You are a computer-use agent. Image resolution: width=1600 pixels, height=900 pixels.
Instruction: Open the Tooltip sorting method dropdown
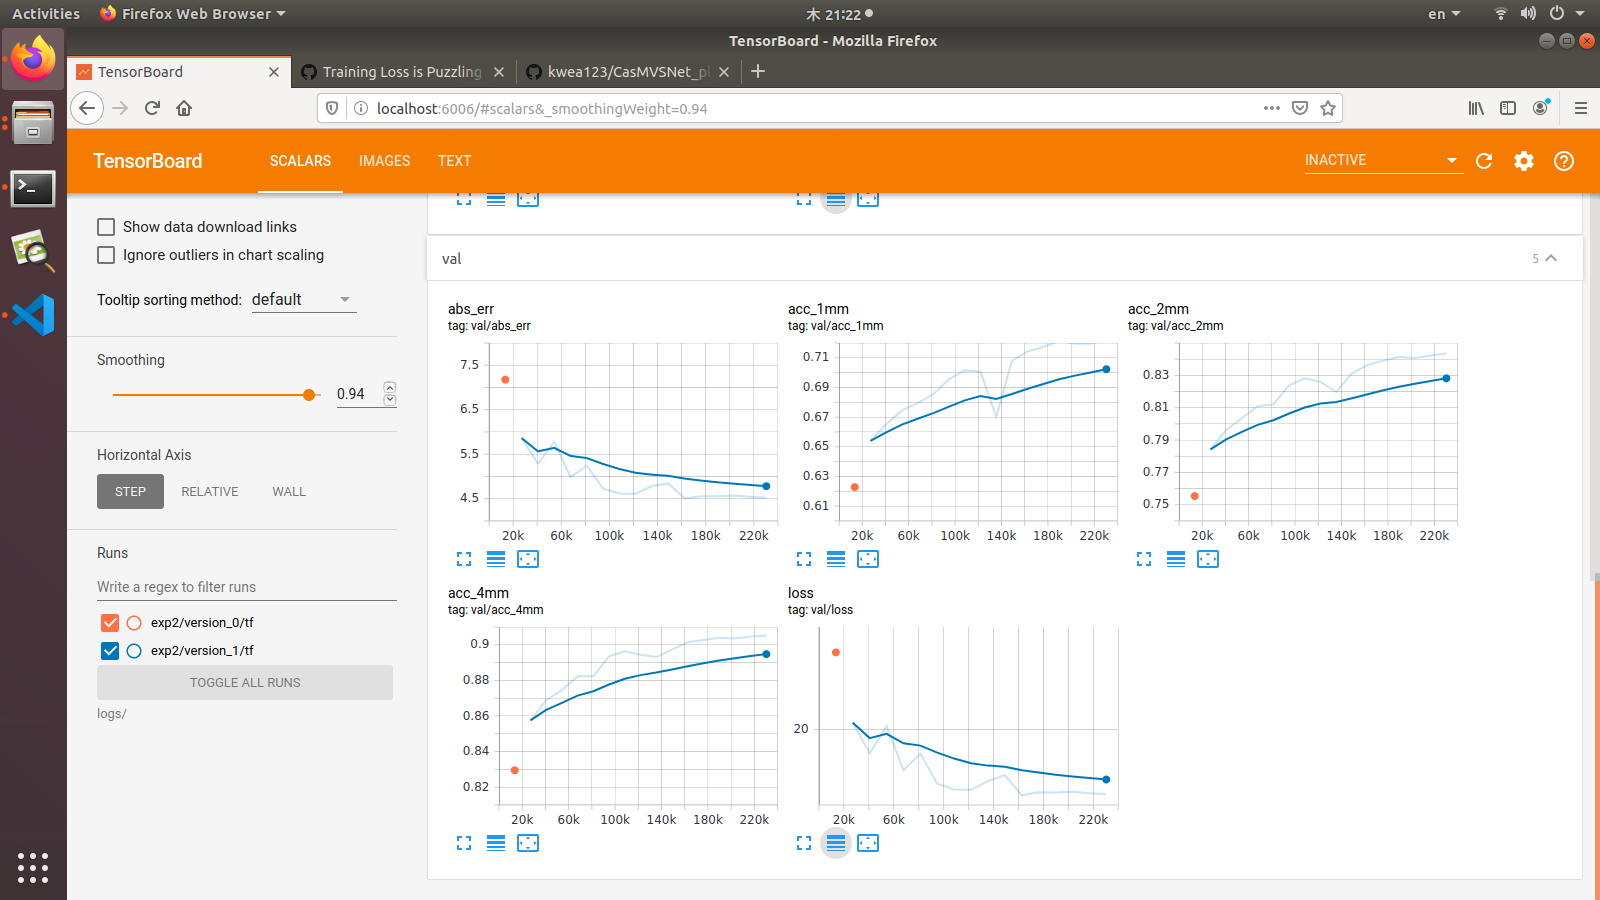point(304,300)
